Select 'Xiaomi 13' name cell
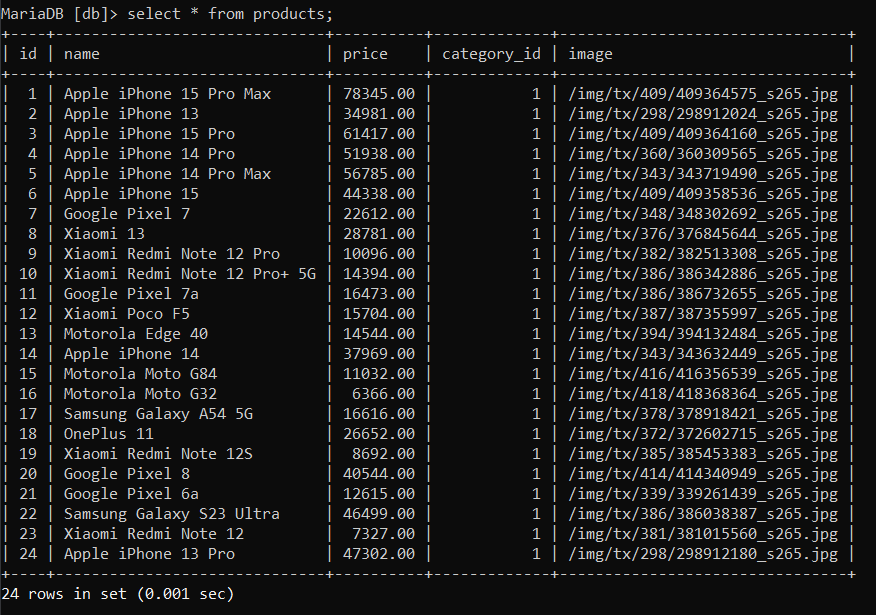The width and height of the screenshot is (876, 615). [104, 234]
